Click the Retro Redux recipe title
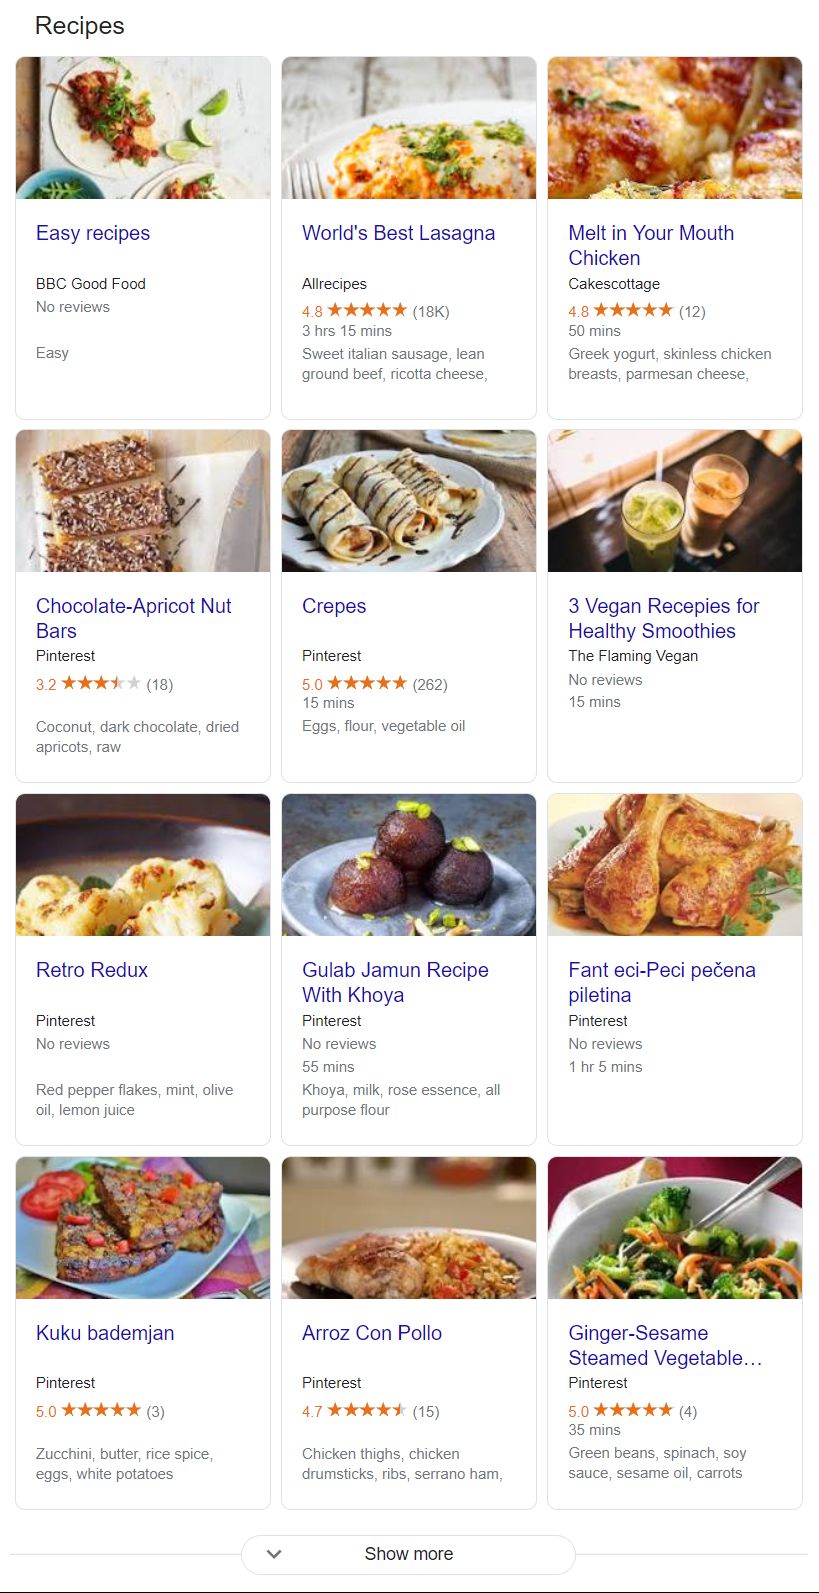This screenshot has width=819, height=1593. tap(92, 970)
